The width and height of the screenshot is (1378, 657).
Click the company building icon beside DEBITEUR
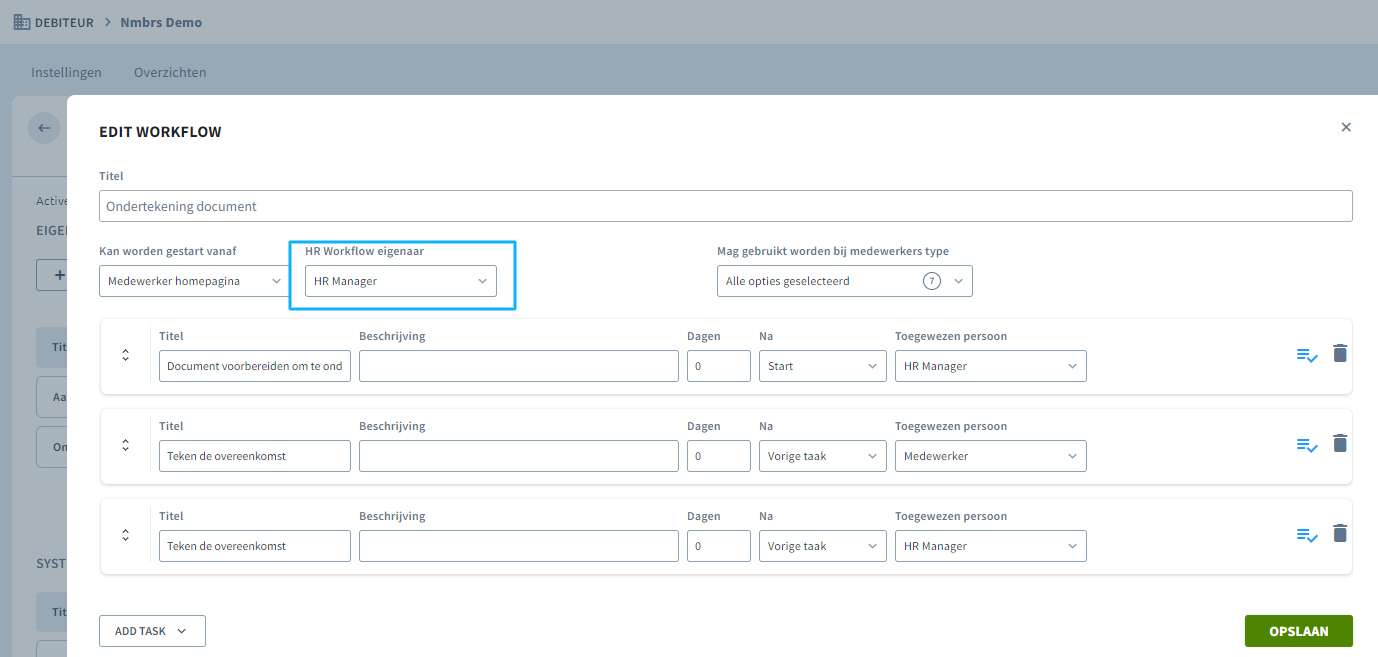pos(21,22)
